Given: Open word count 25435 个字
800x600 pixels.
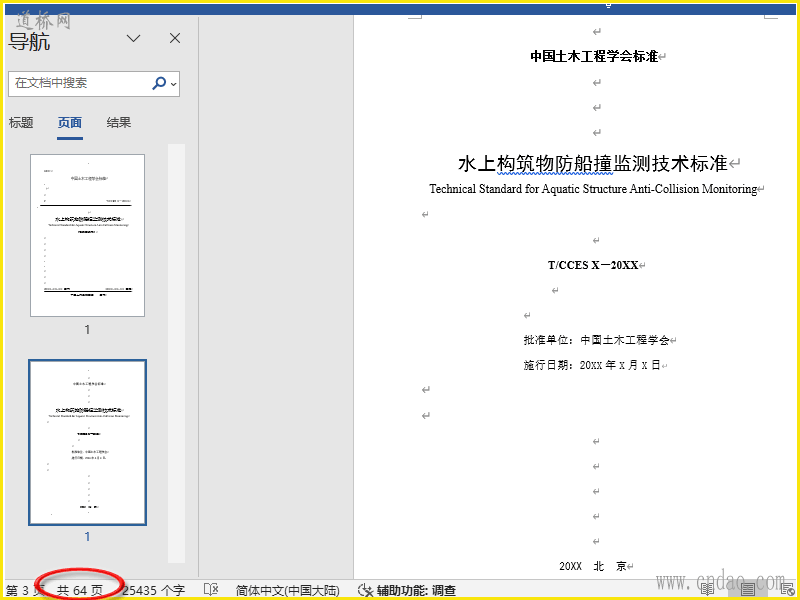Looking at the screenshot, I should [x=153, y=590].
